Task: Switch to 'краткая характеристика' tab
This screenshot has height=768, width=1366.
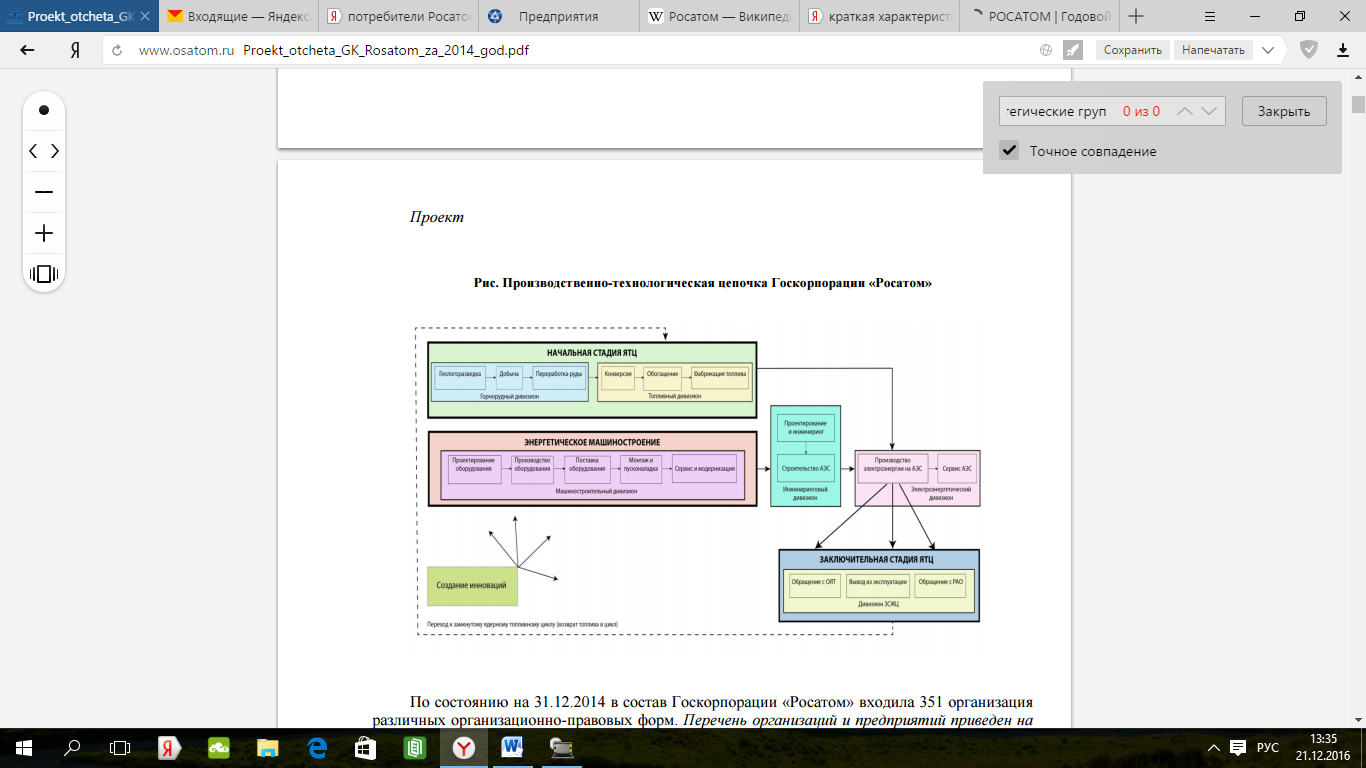Action: [x=878, y=16]
